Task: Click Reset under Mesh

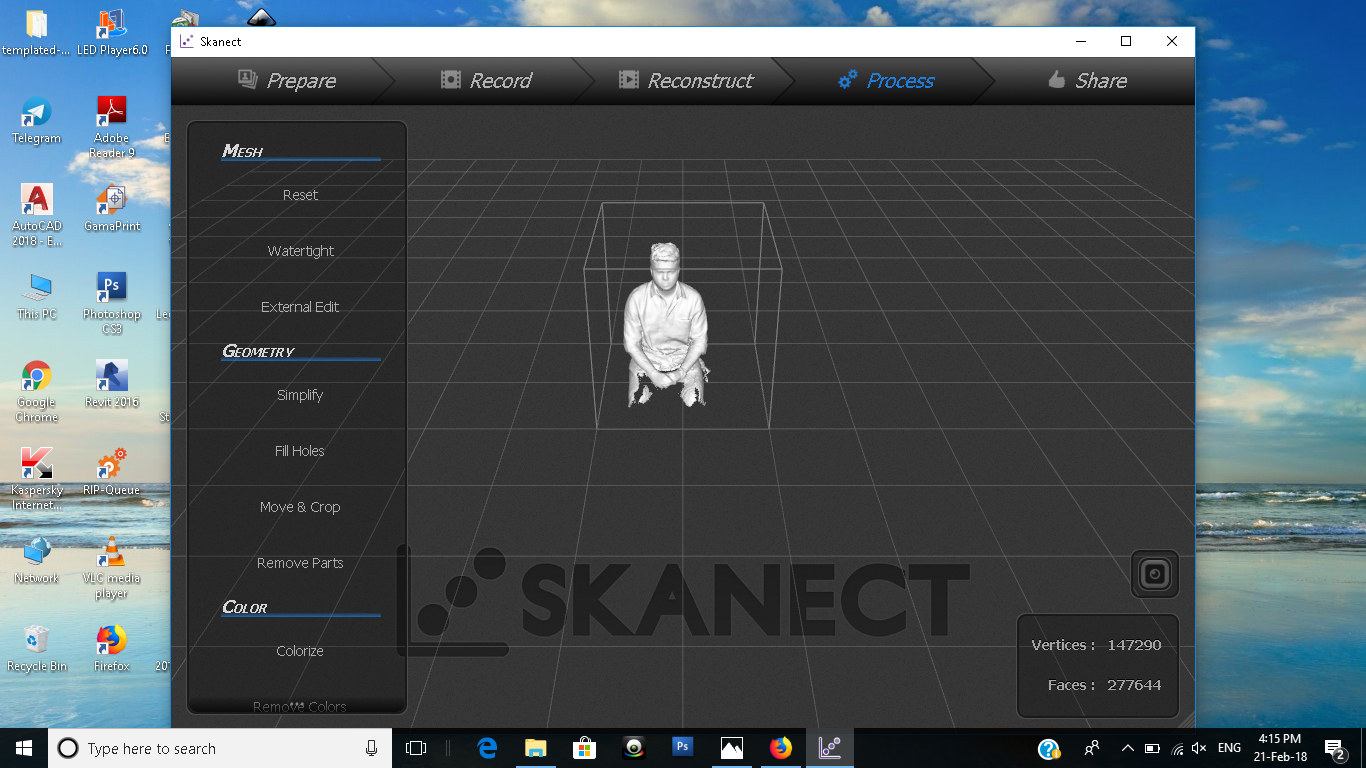Action: click(x=300, y=195)
